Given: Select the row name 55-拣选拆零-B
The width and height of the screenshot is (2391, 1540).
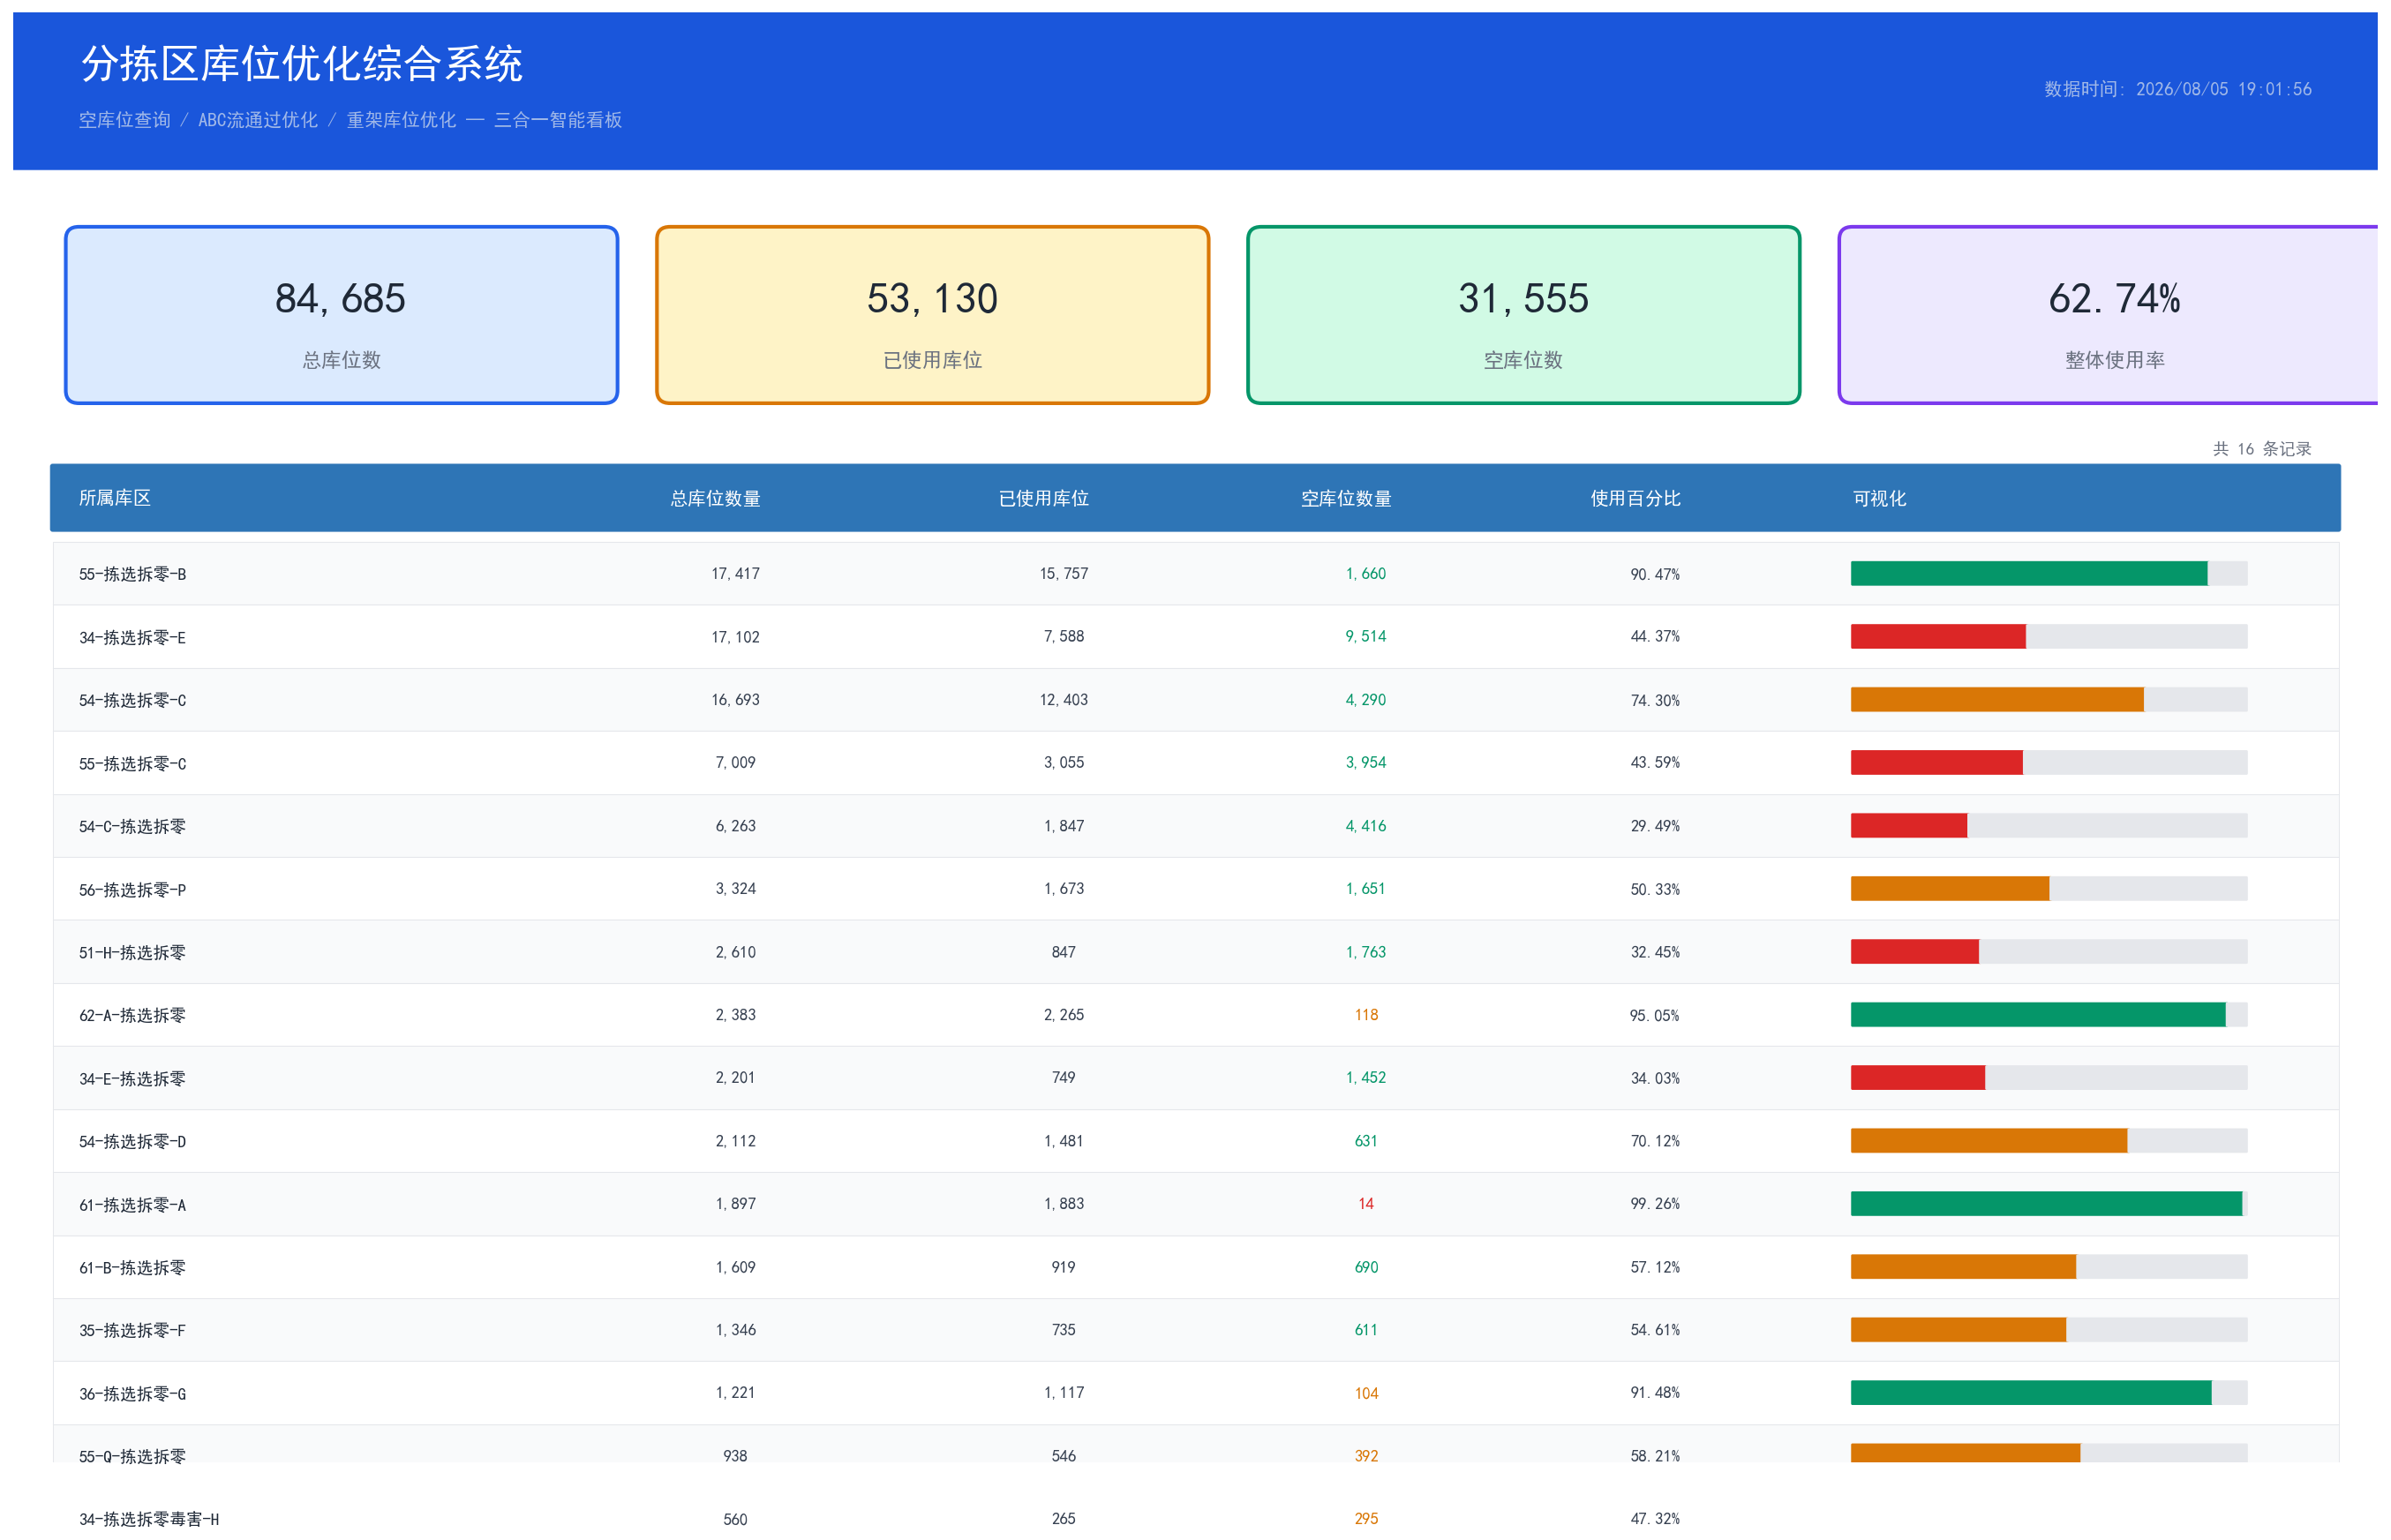Looking at the screenshot, I should click(x=132, y=574).
